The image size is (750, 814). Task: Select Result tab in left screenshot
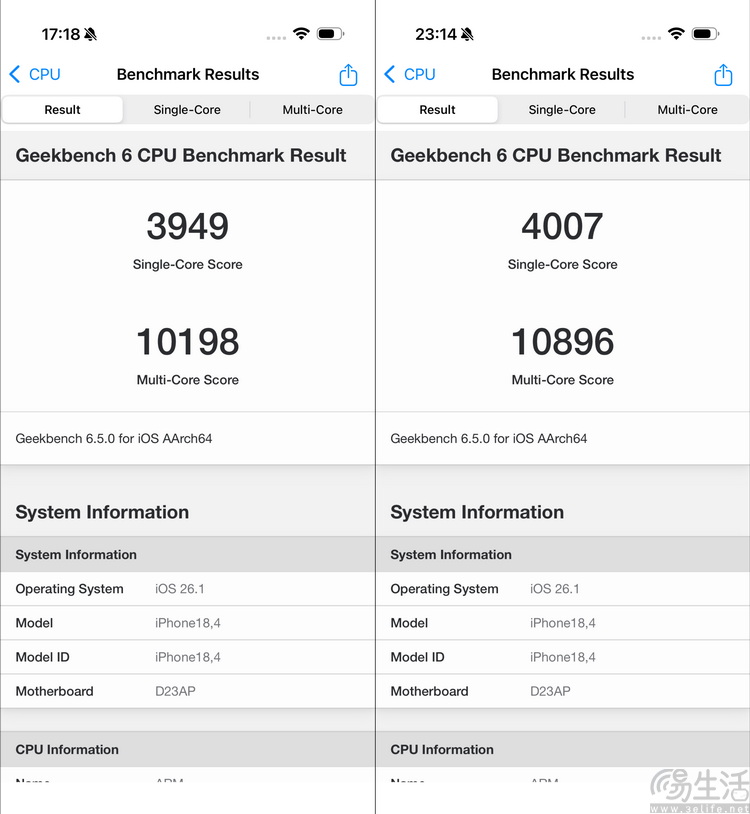point(62,110)
